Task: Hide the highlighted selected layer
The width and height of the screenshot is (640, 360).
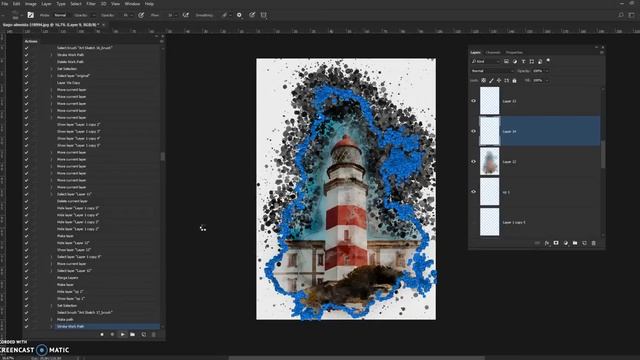Action: coord(473,131)
